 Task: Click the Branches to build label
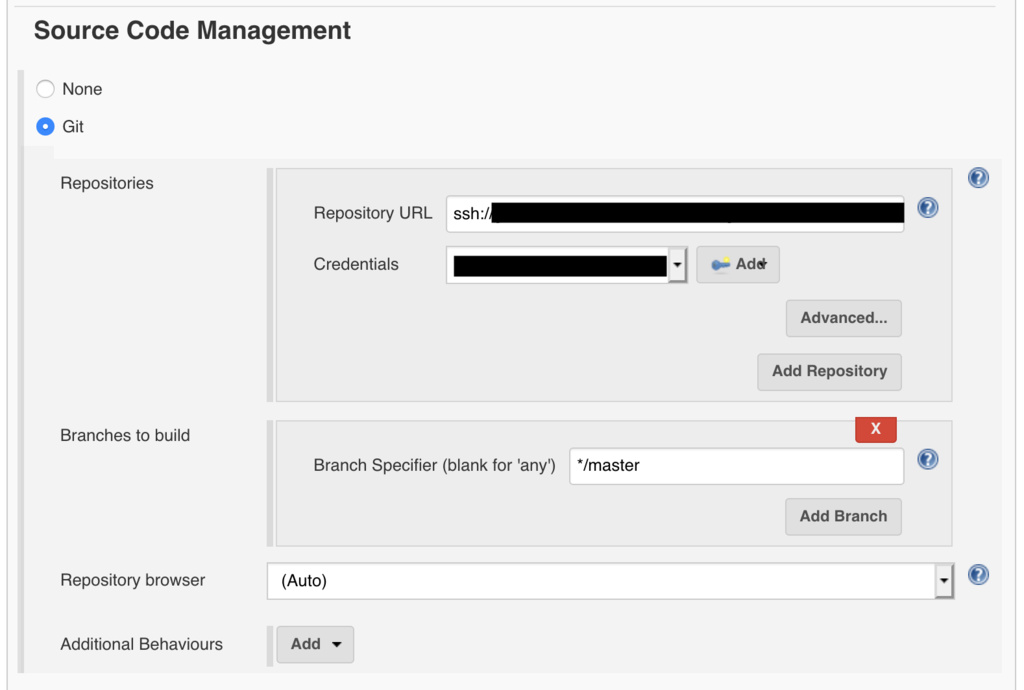125,435
